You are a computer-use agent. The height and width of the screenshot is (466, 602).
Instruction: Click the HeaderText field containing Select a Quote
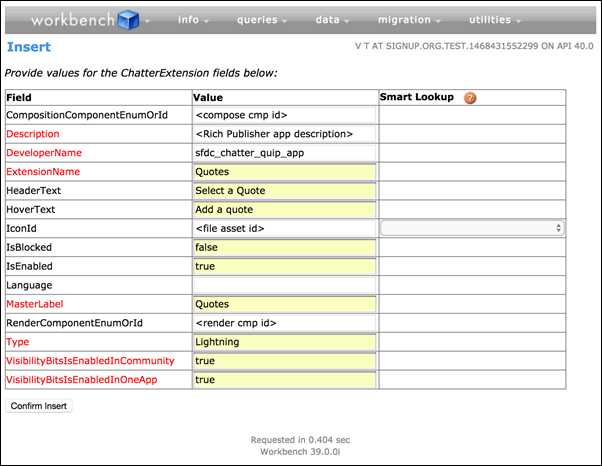pyautogui.click(x=285, y=191)
